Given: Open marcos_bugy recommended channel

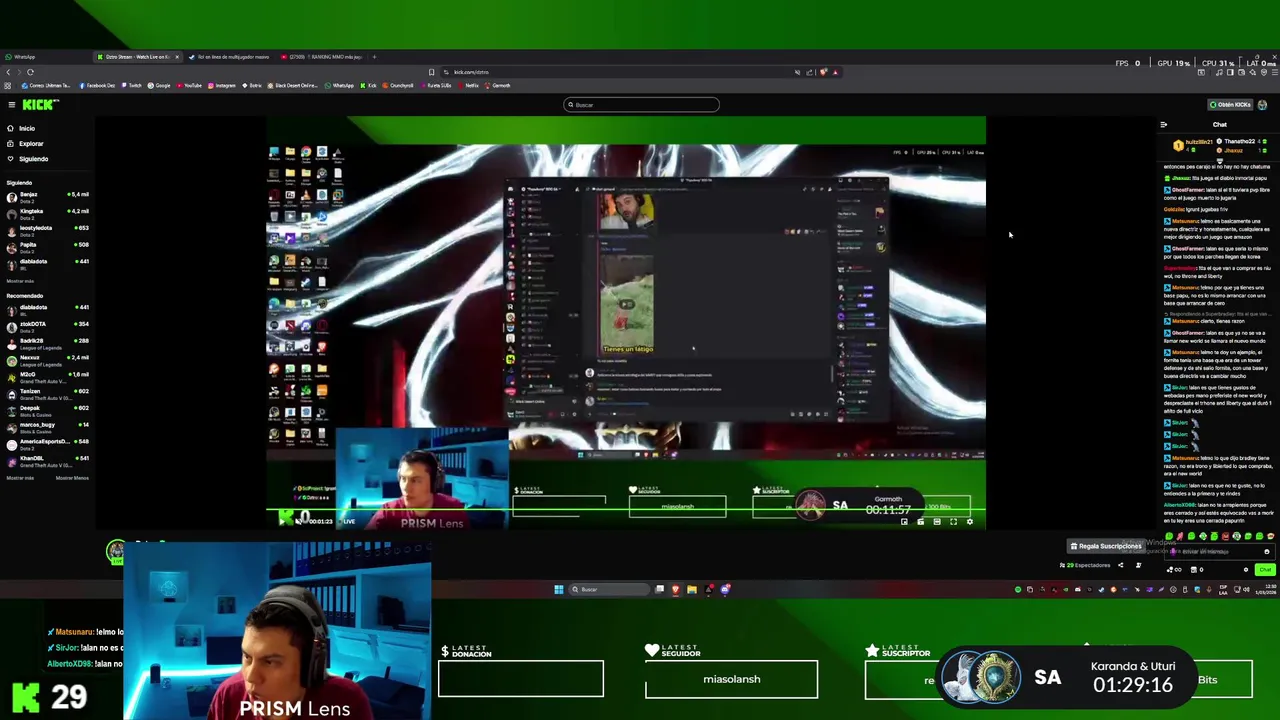Looking at the screenshot, I should tap(47, 427).
